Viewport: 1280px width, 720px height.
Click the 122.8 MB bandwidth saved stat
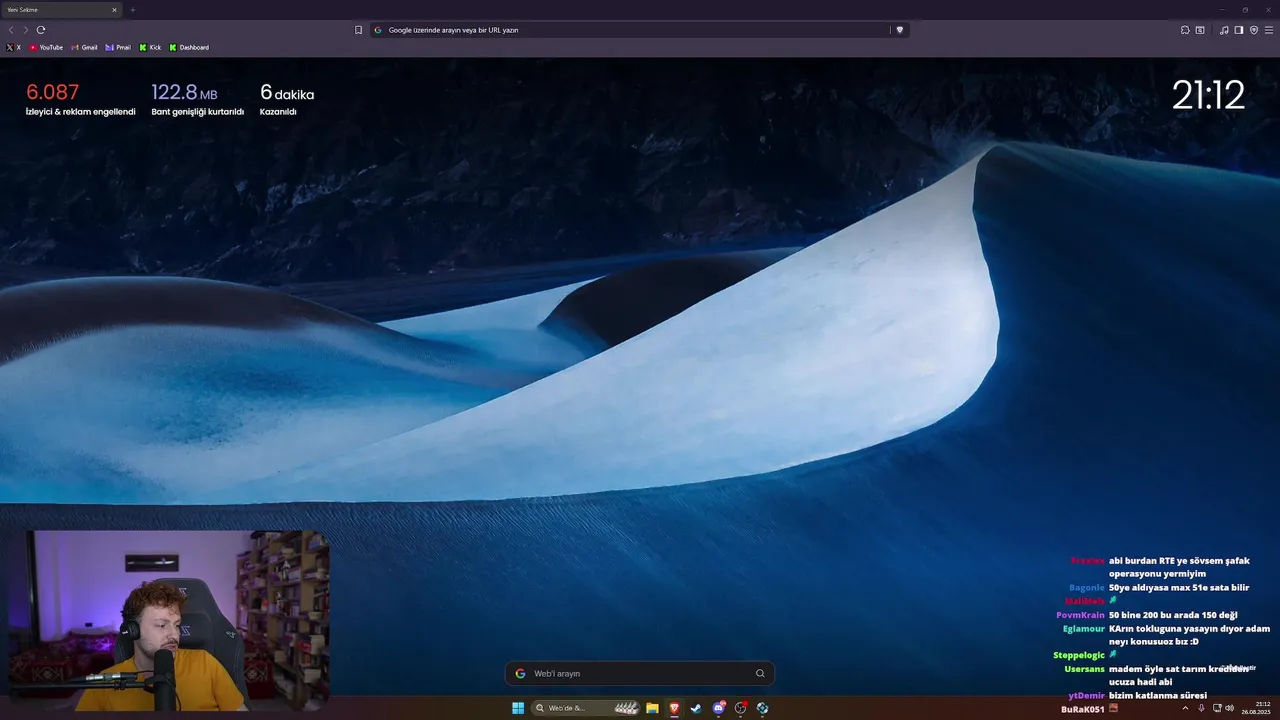pos(197,99)
